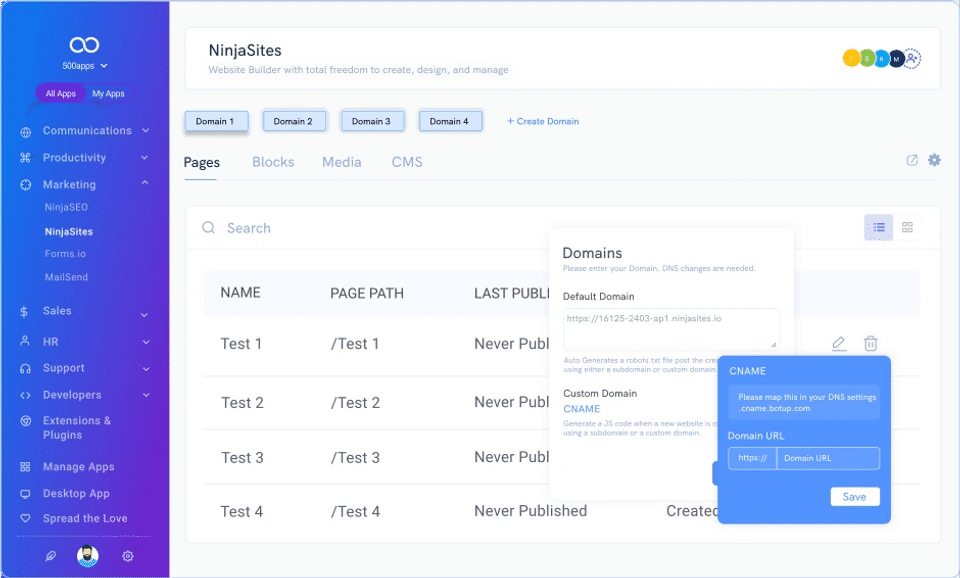Click the Productivity command icon
Image resolution: width=960 pixels, height=578 pixels.
click(25, 158)
